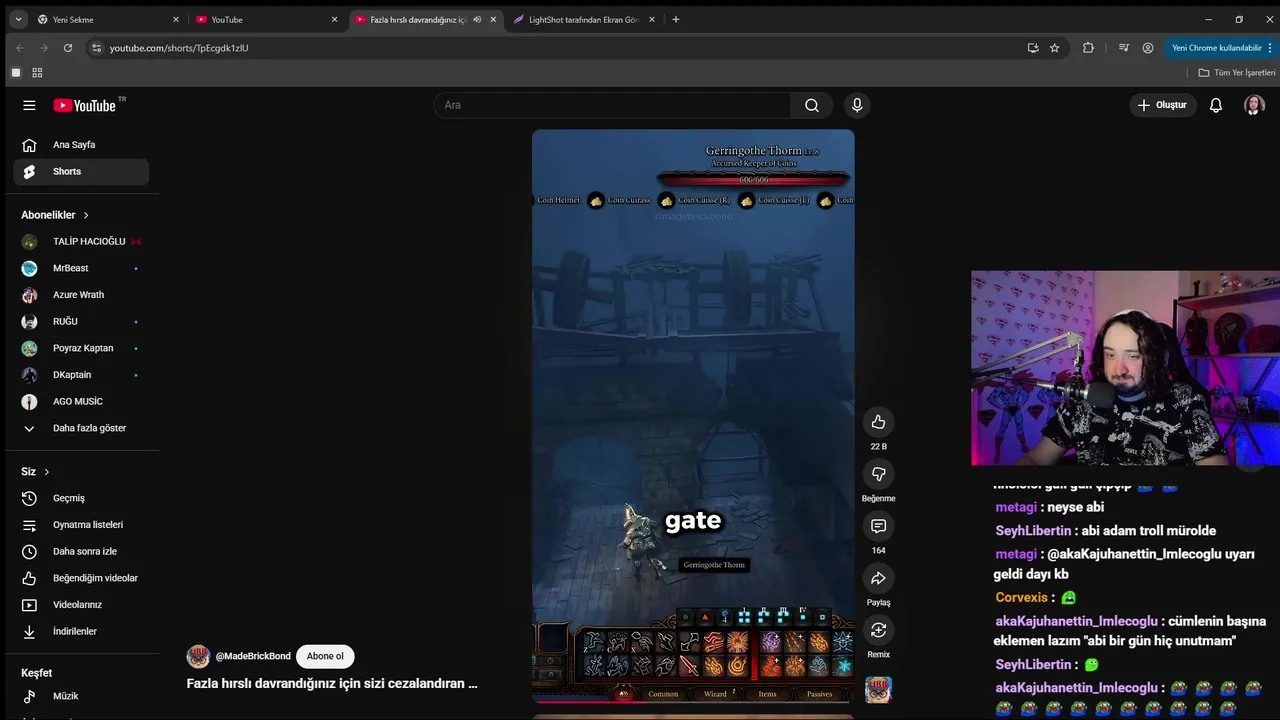Switch to the Yeni Sekme tab
1280x720 pixels.
107,19
